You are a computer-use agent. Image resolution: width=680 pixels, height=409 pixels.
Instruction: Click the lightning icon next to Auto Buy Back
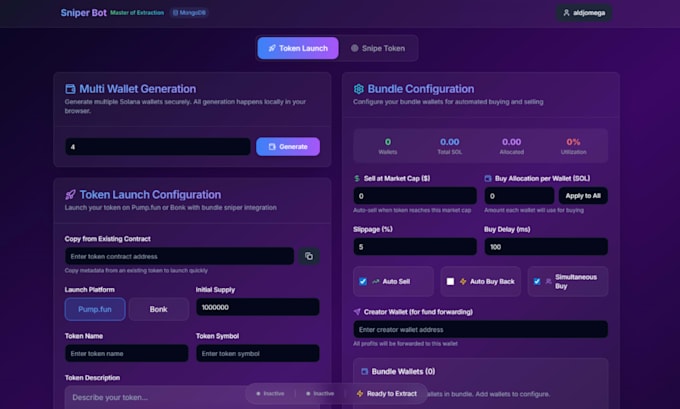point(463,281)
